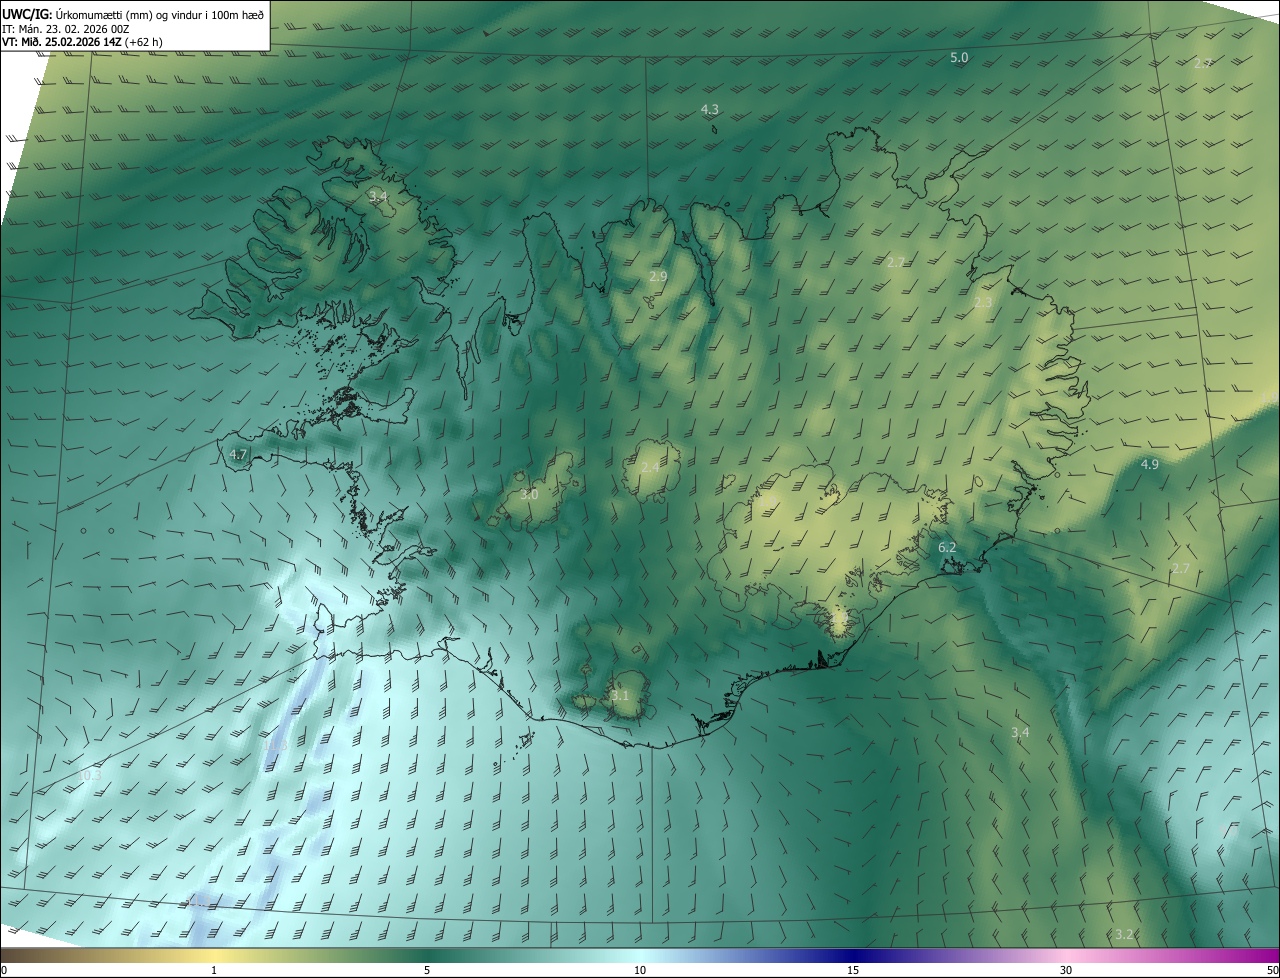Select the 3.0 value label on the map
Screen dimensions: 1280x978
point(529,495)
